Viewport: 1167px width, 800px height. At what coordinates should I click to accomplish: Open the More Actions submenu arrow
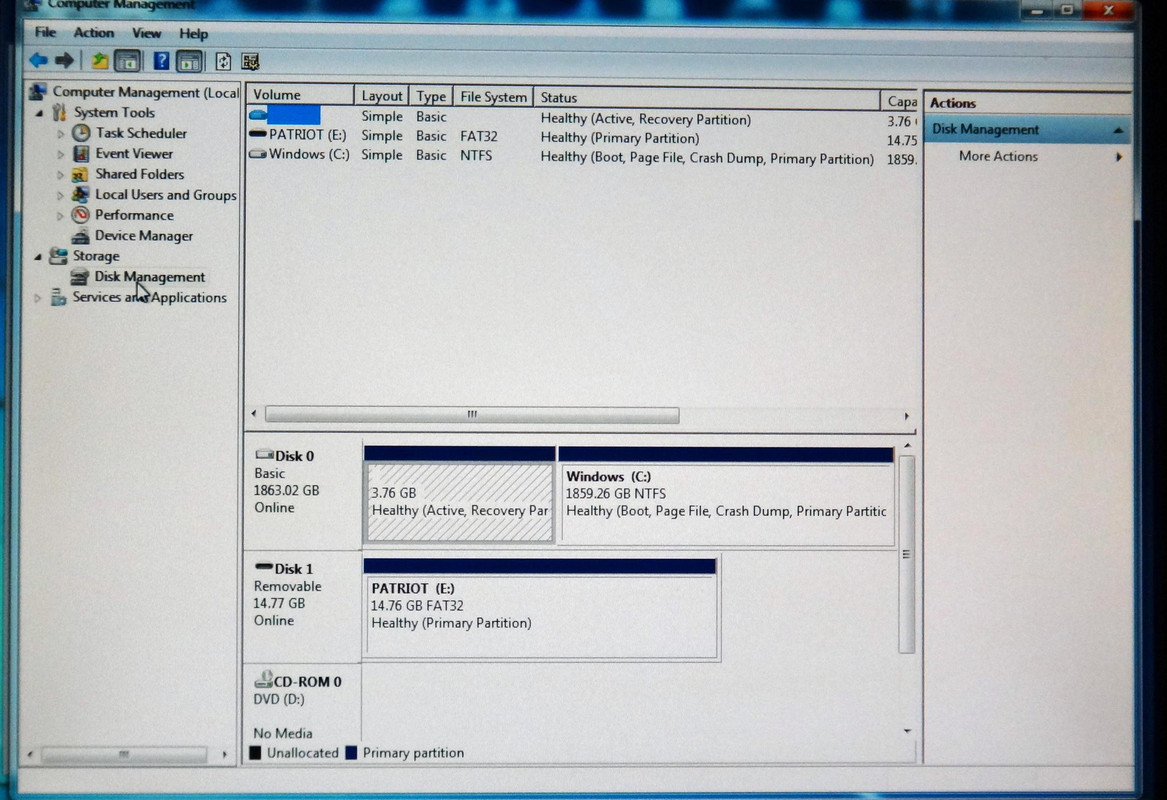tap(1119, 157)
